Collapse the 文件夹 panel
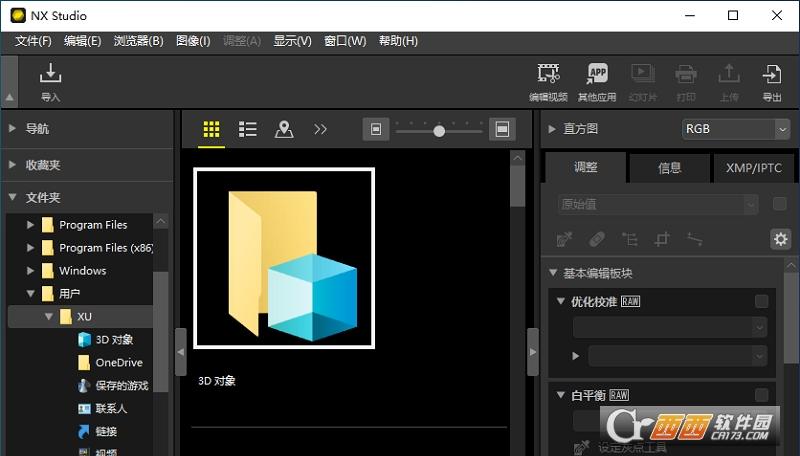 click(x=12, y=197)
